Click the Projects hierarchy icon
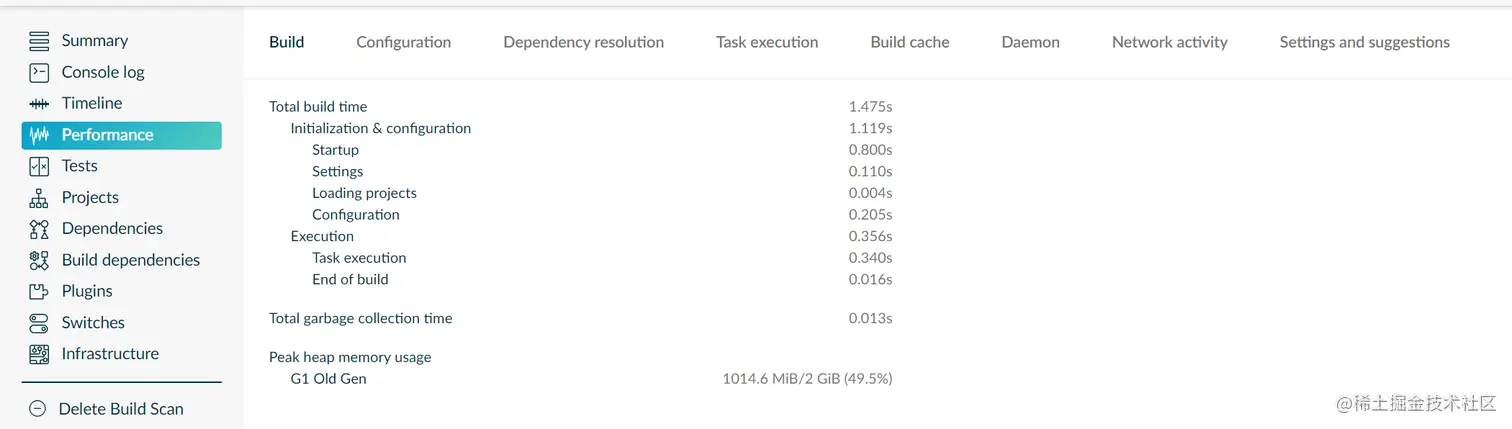The height and width of the screenshot is (429, 1512). pyautogui.click(x=39, y=197)
